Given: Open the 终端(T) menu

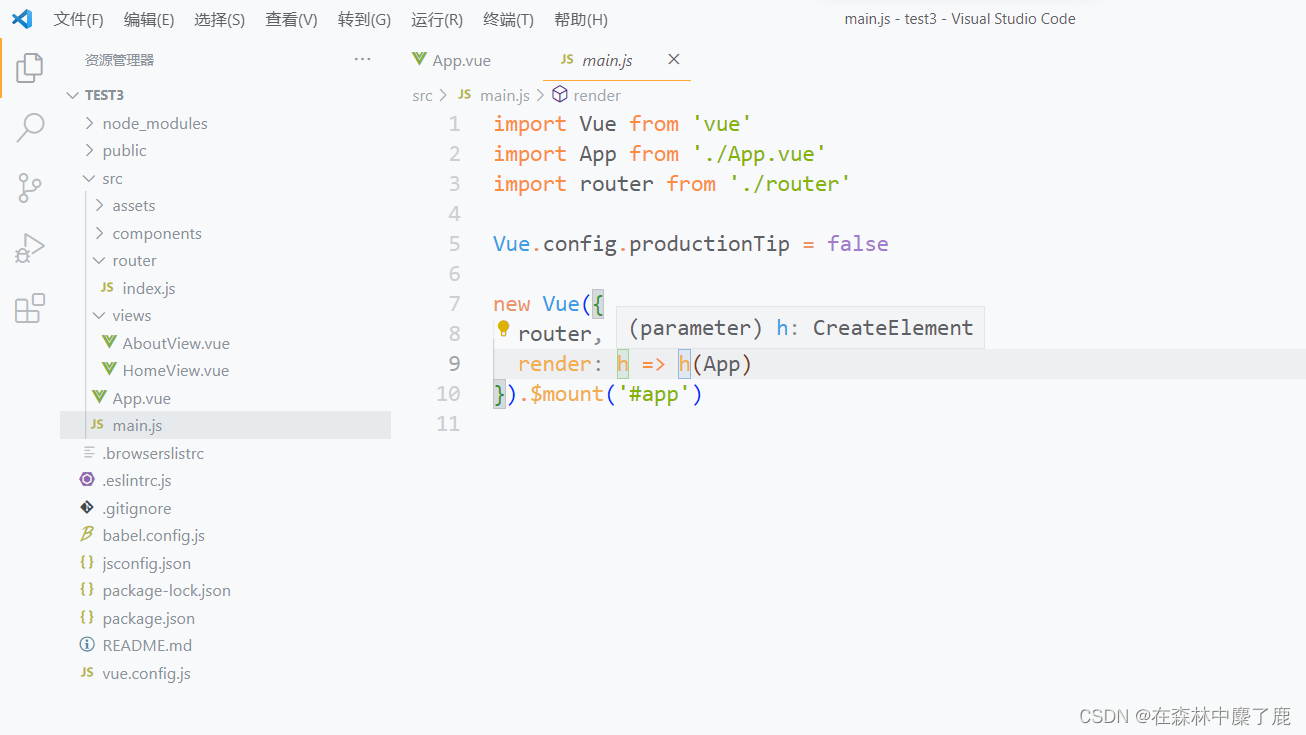Looking at the screenshot, I should point(508,20).
